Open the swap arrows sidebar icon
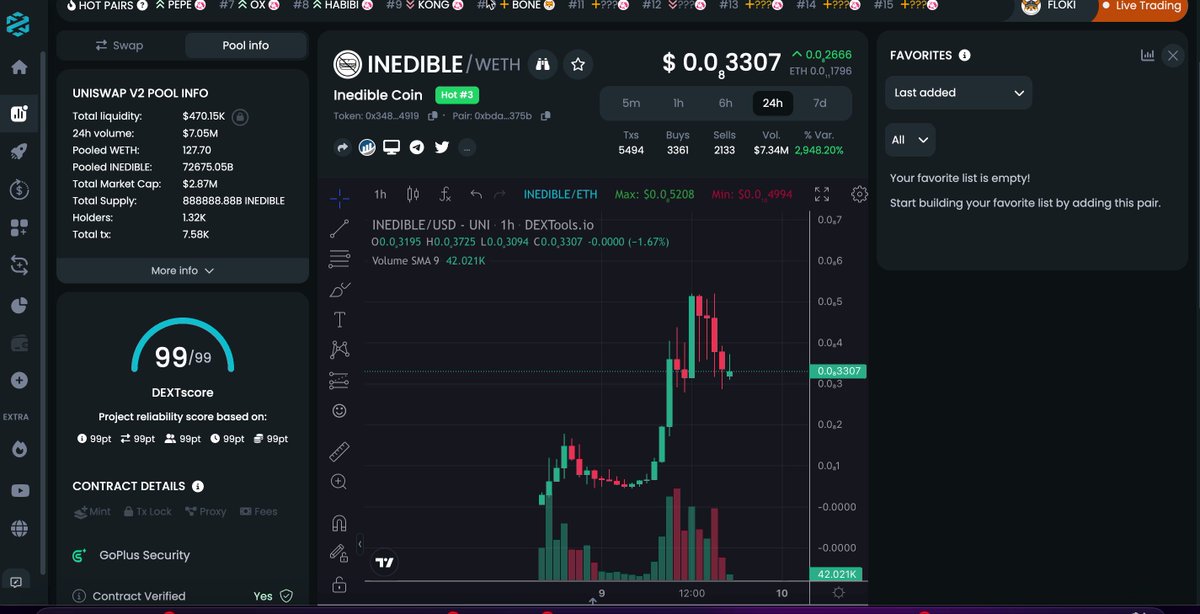The width and height of the screenshot is (1200, 614). (x=19, y=266)
